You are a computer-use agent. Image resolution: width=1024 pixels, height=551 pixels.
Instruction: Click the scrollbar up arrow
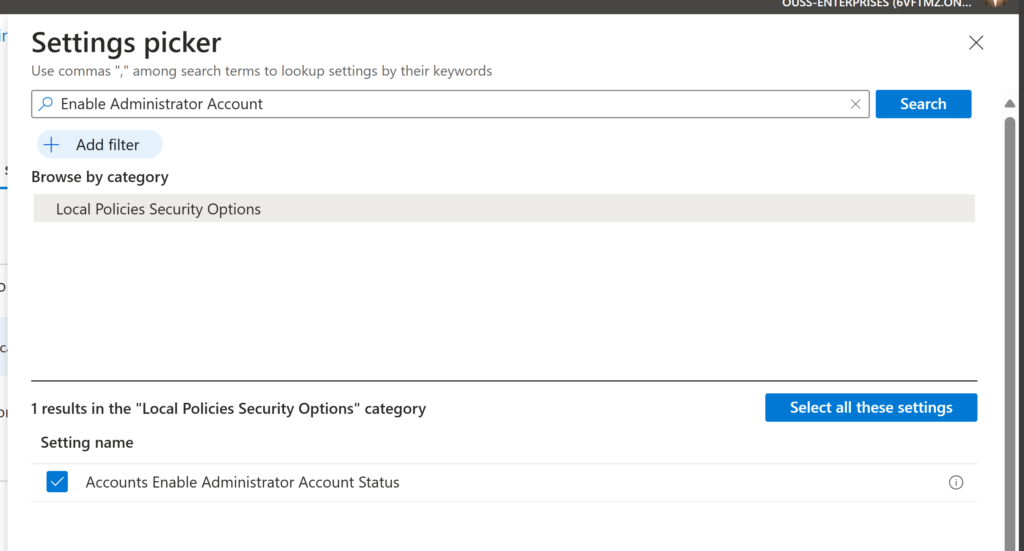click(x=1011, y=104)
